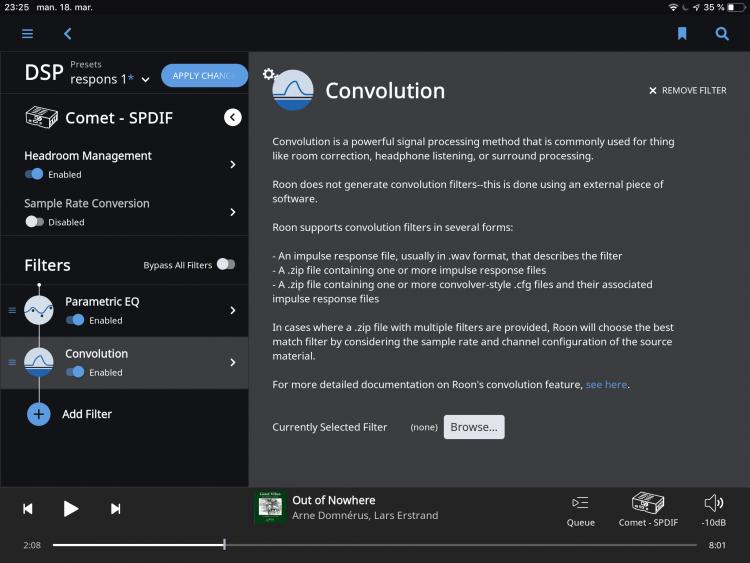Click the 8:01 track duration
Image resolution: width=750 pixels, height=563 pixels.
point(717,545)
